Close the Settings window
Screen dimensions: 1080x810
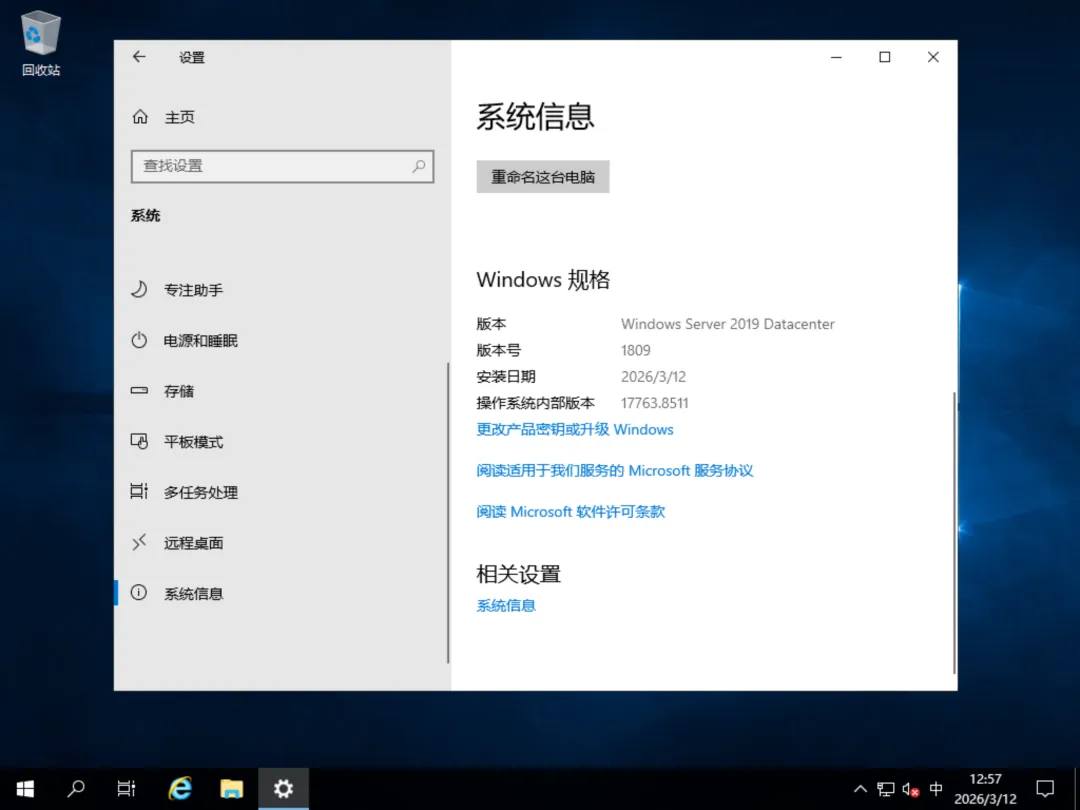933,57
